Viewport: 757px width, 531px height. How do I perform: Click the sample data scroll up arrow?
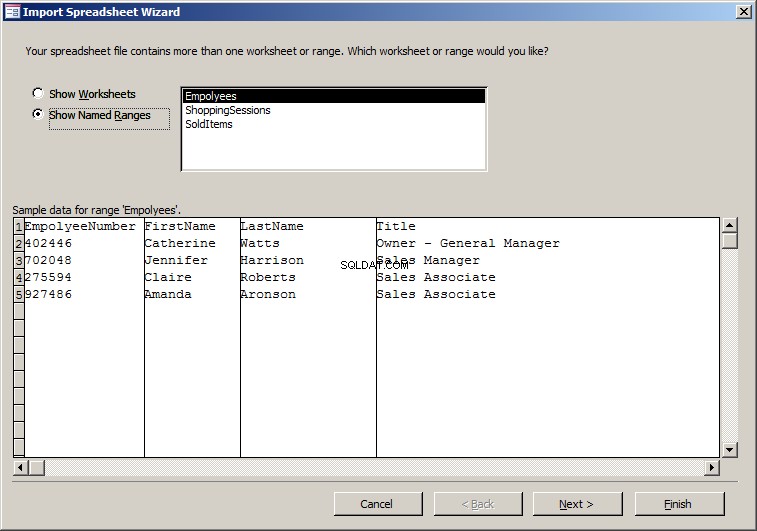click(x=729, y=225)
